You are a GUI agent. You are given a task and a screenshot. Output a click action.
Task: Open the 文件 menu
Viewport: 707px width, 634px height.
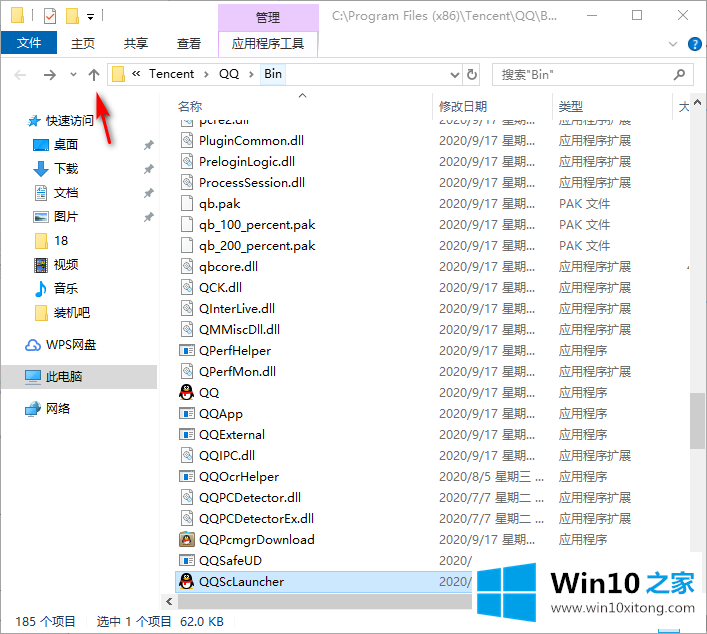pyautogui.click(x=29, y=43)
